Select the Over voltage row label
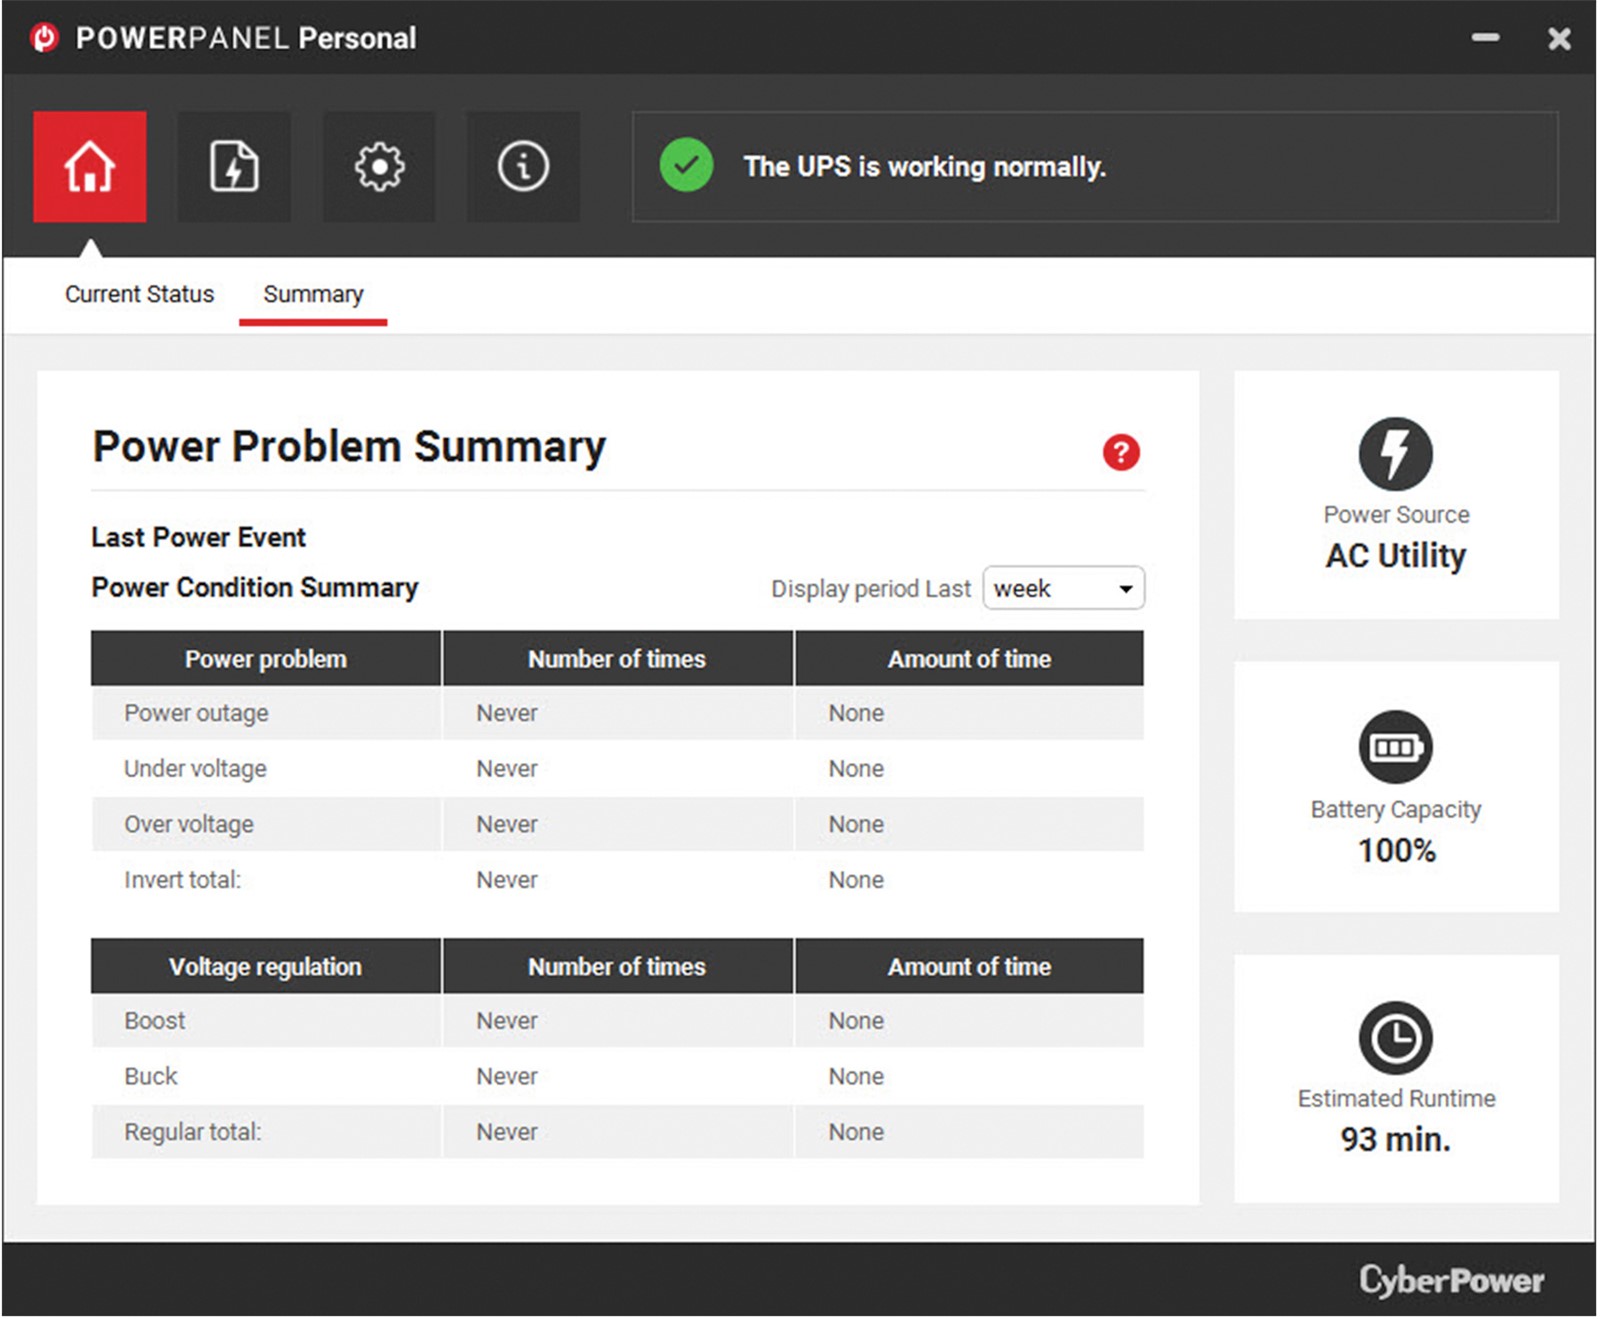The width and height of the screenshot is (1600, 1319). pyautogui.click(x=189, y=824)
